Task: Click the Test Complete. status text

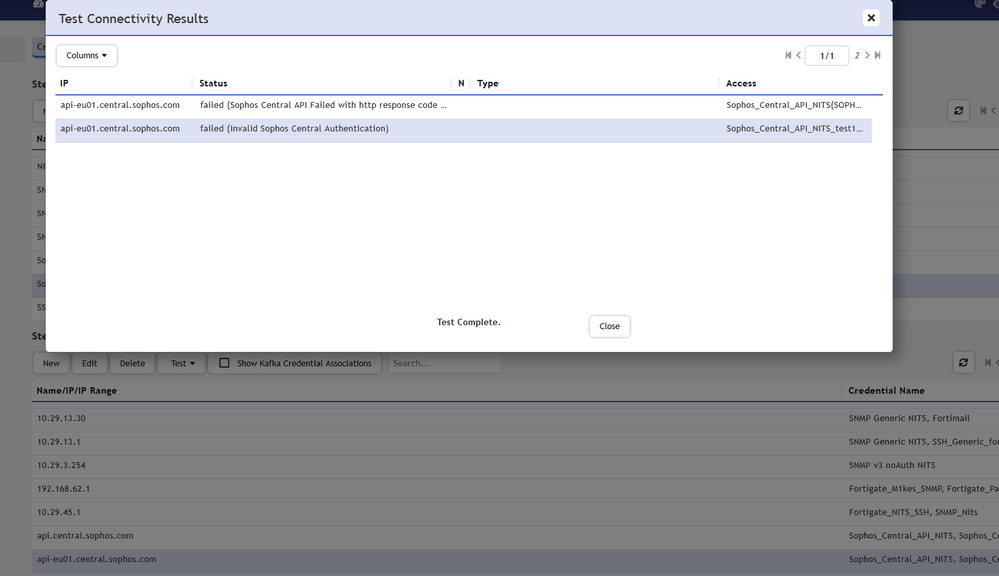Action: pyautogui.click(x=468, y=322)
